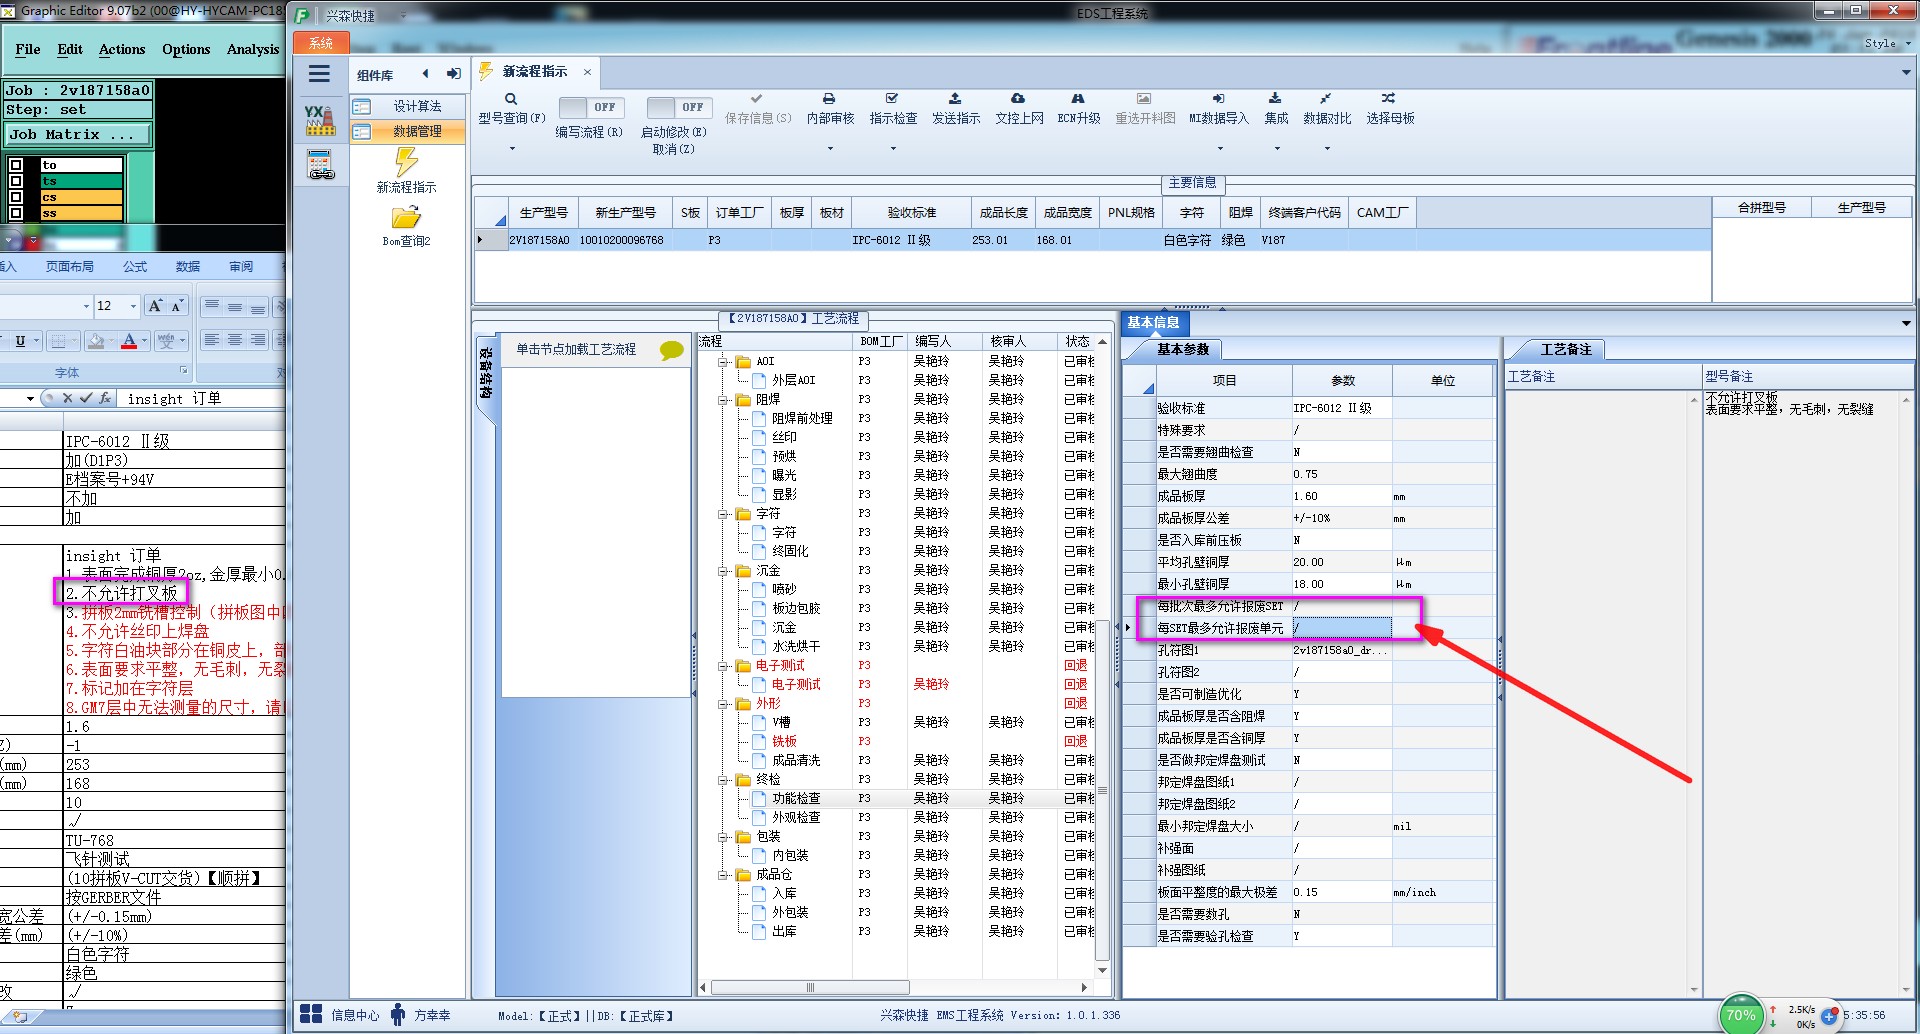
Task: Collapse the 沉金 tree node
Action: pos(723,571)
